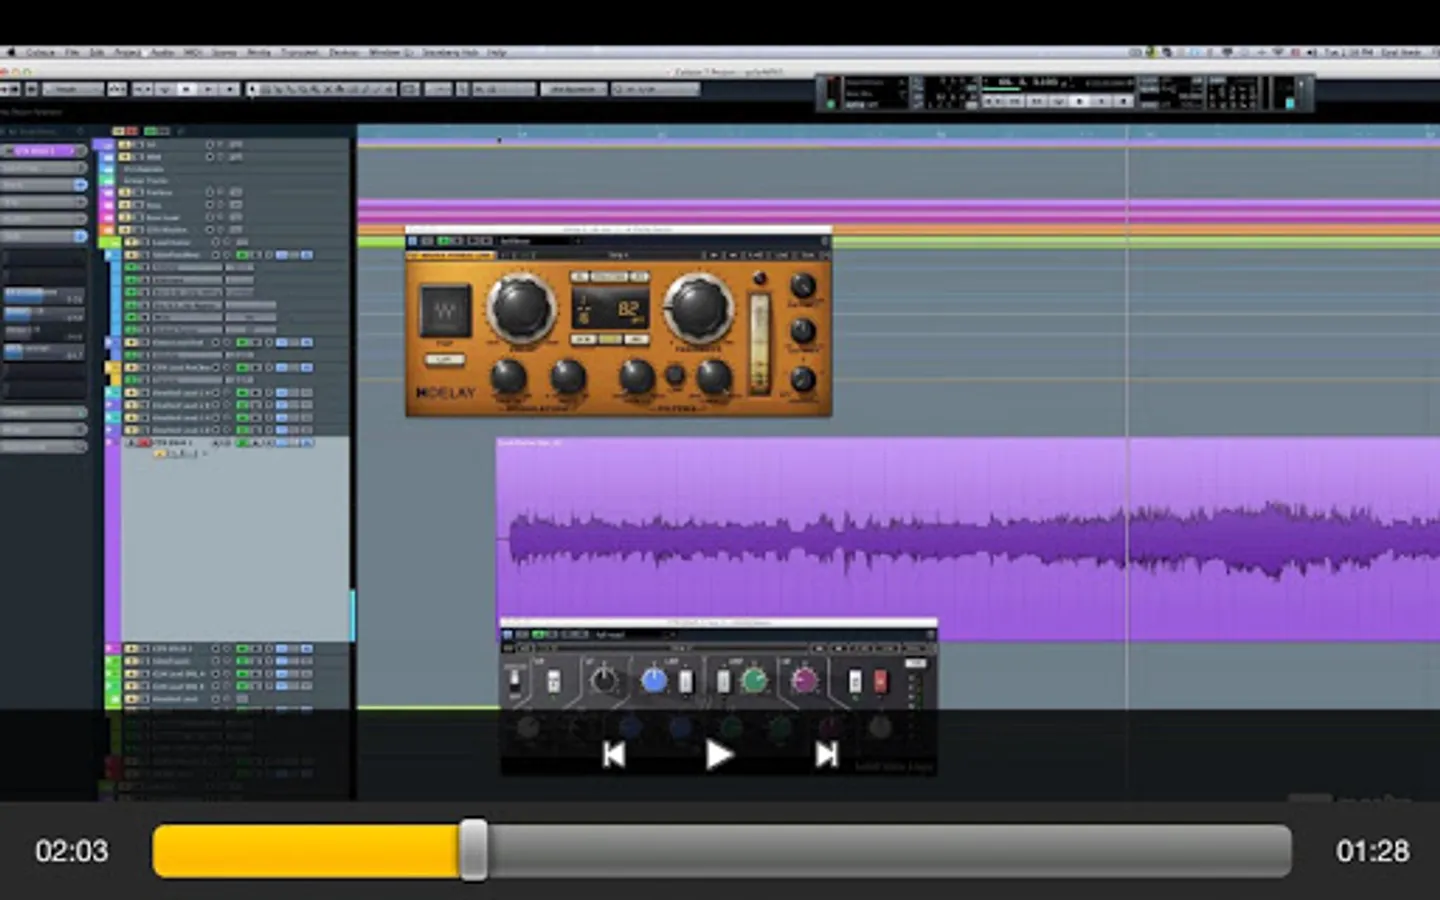Toggle the red switch on the EQ plugin
Viewport: 1440px width, 900px height.
coord(880,681)
